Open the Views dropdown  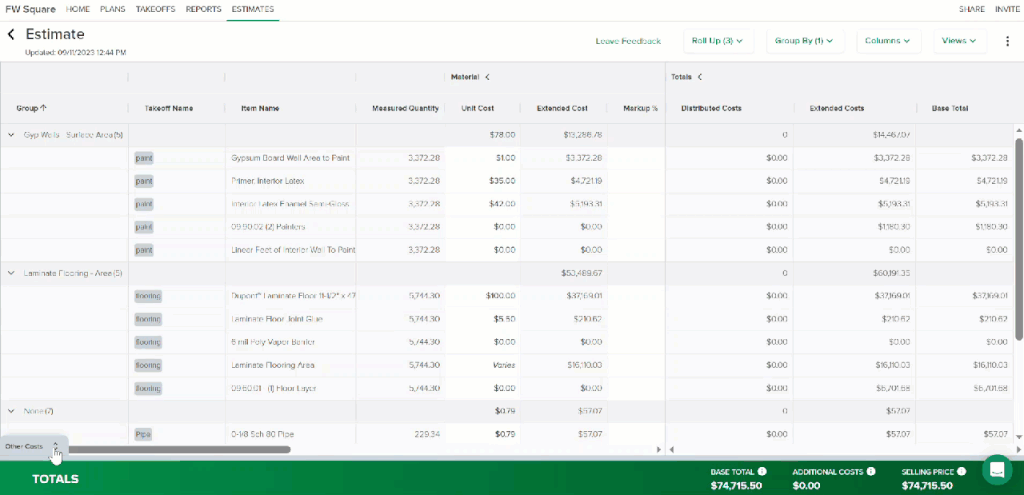click(x=959, y=41)
